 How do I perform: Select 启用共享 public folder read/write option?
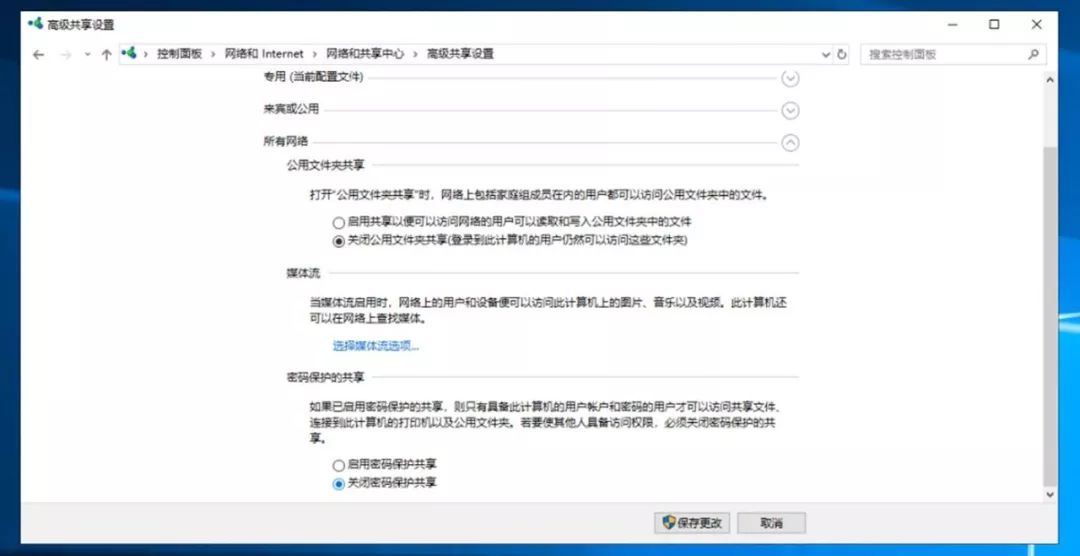pos(338,223)
